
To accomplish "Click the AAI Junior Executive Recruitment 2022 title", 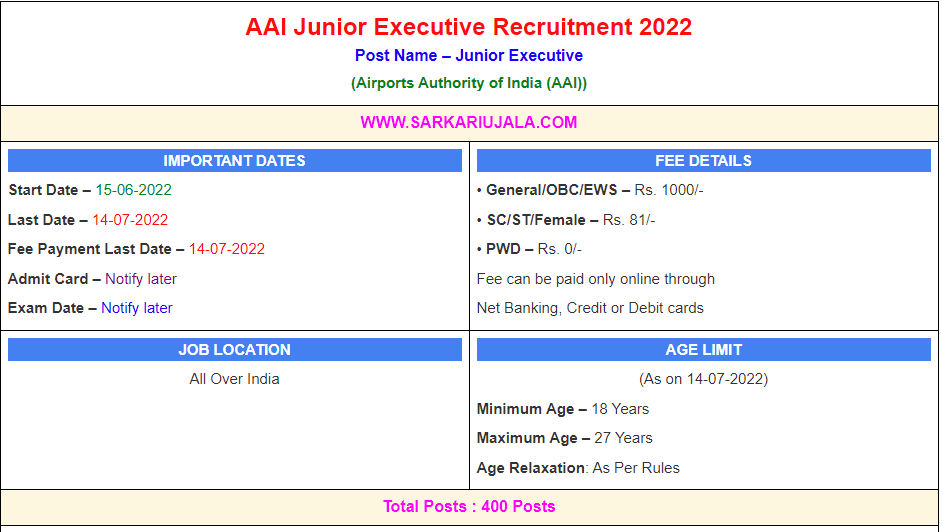I will point(468,27).
